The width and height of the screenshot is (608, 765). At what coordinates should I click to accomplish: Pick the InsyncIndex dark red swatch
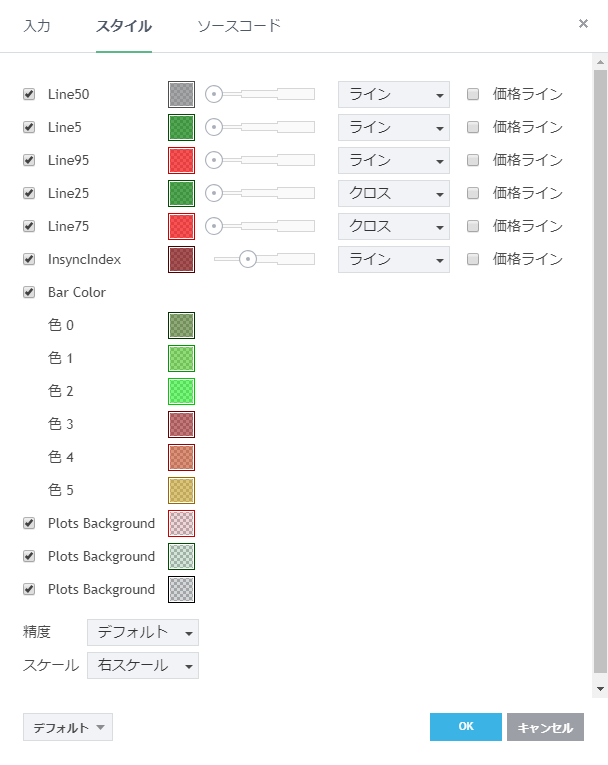point(181,260)
